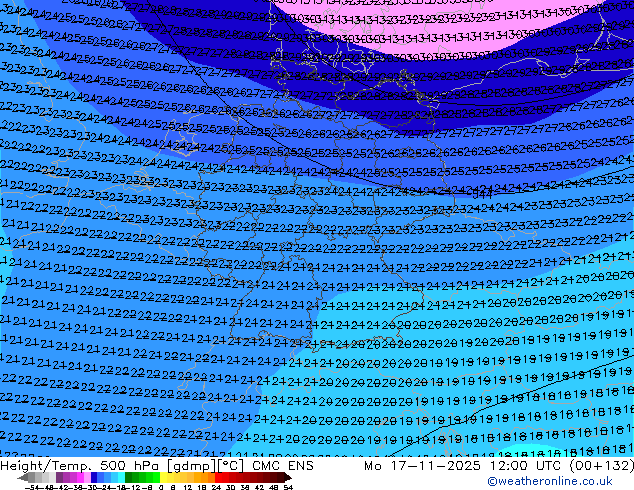Select the light pink legend swatch
This screenshot has width=634, height=490.
tap(87, 477)
